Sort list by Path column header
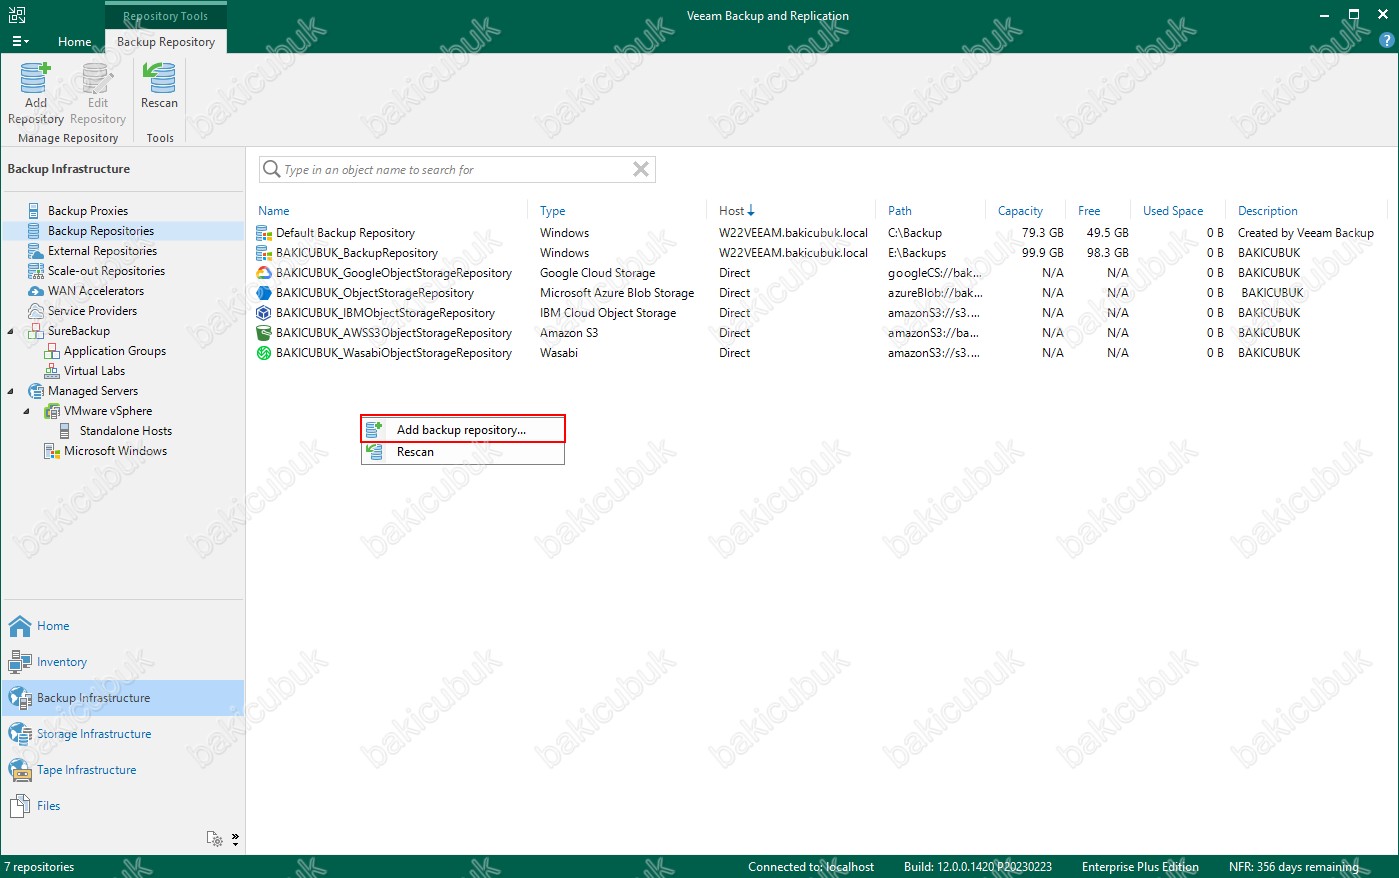 point(900,211)
